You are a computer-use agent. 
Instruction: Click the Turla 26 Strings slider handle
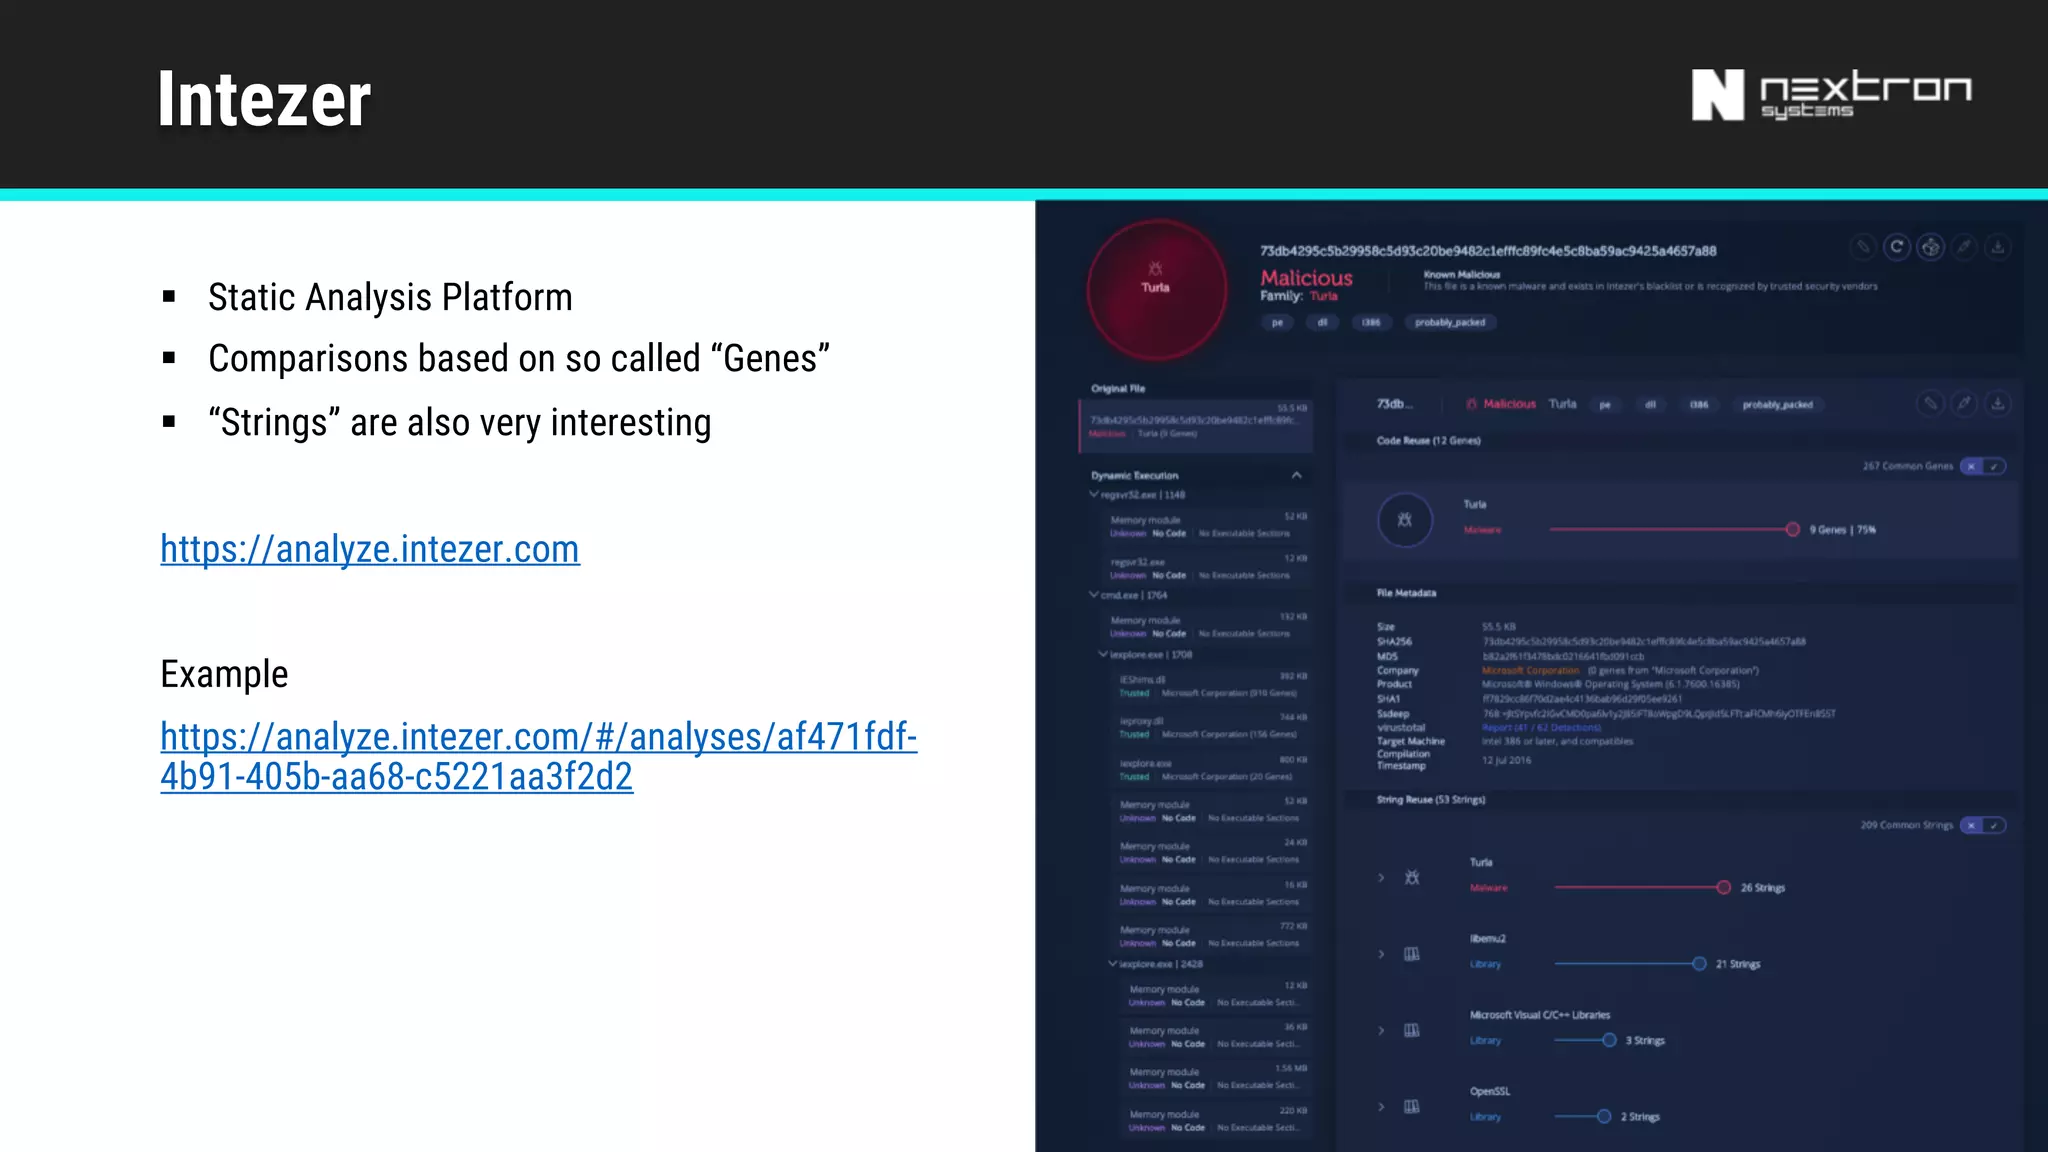1724,887
